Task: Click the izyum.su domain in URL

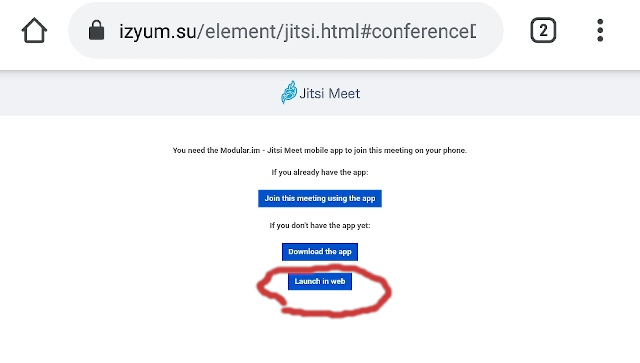Action: (x=158, y=32)
